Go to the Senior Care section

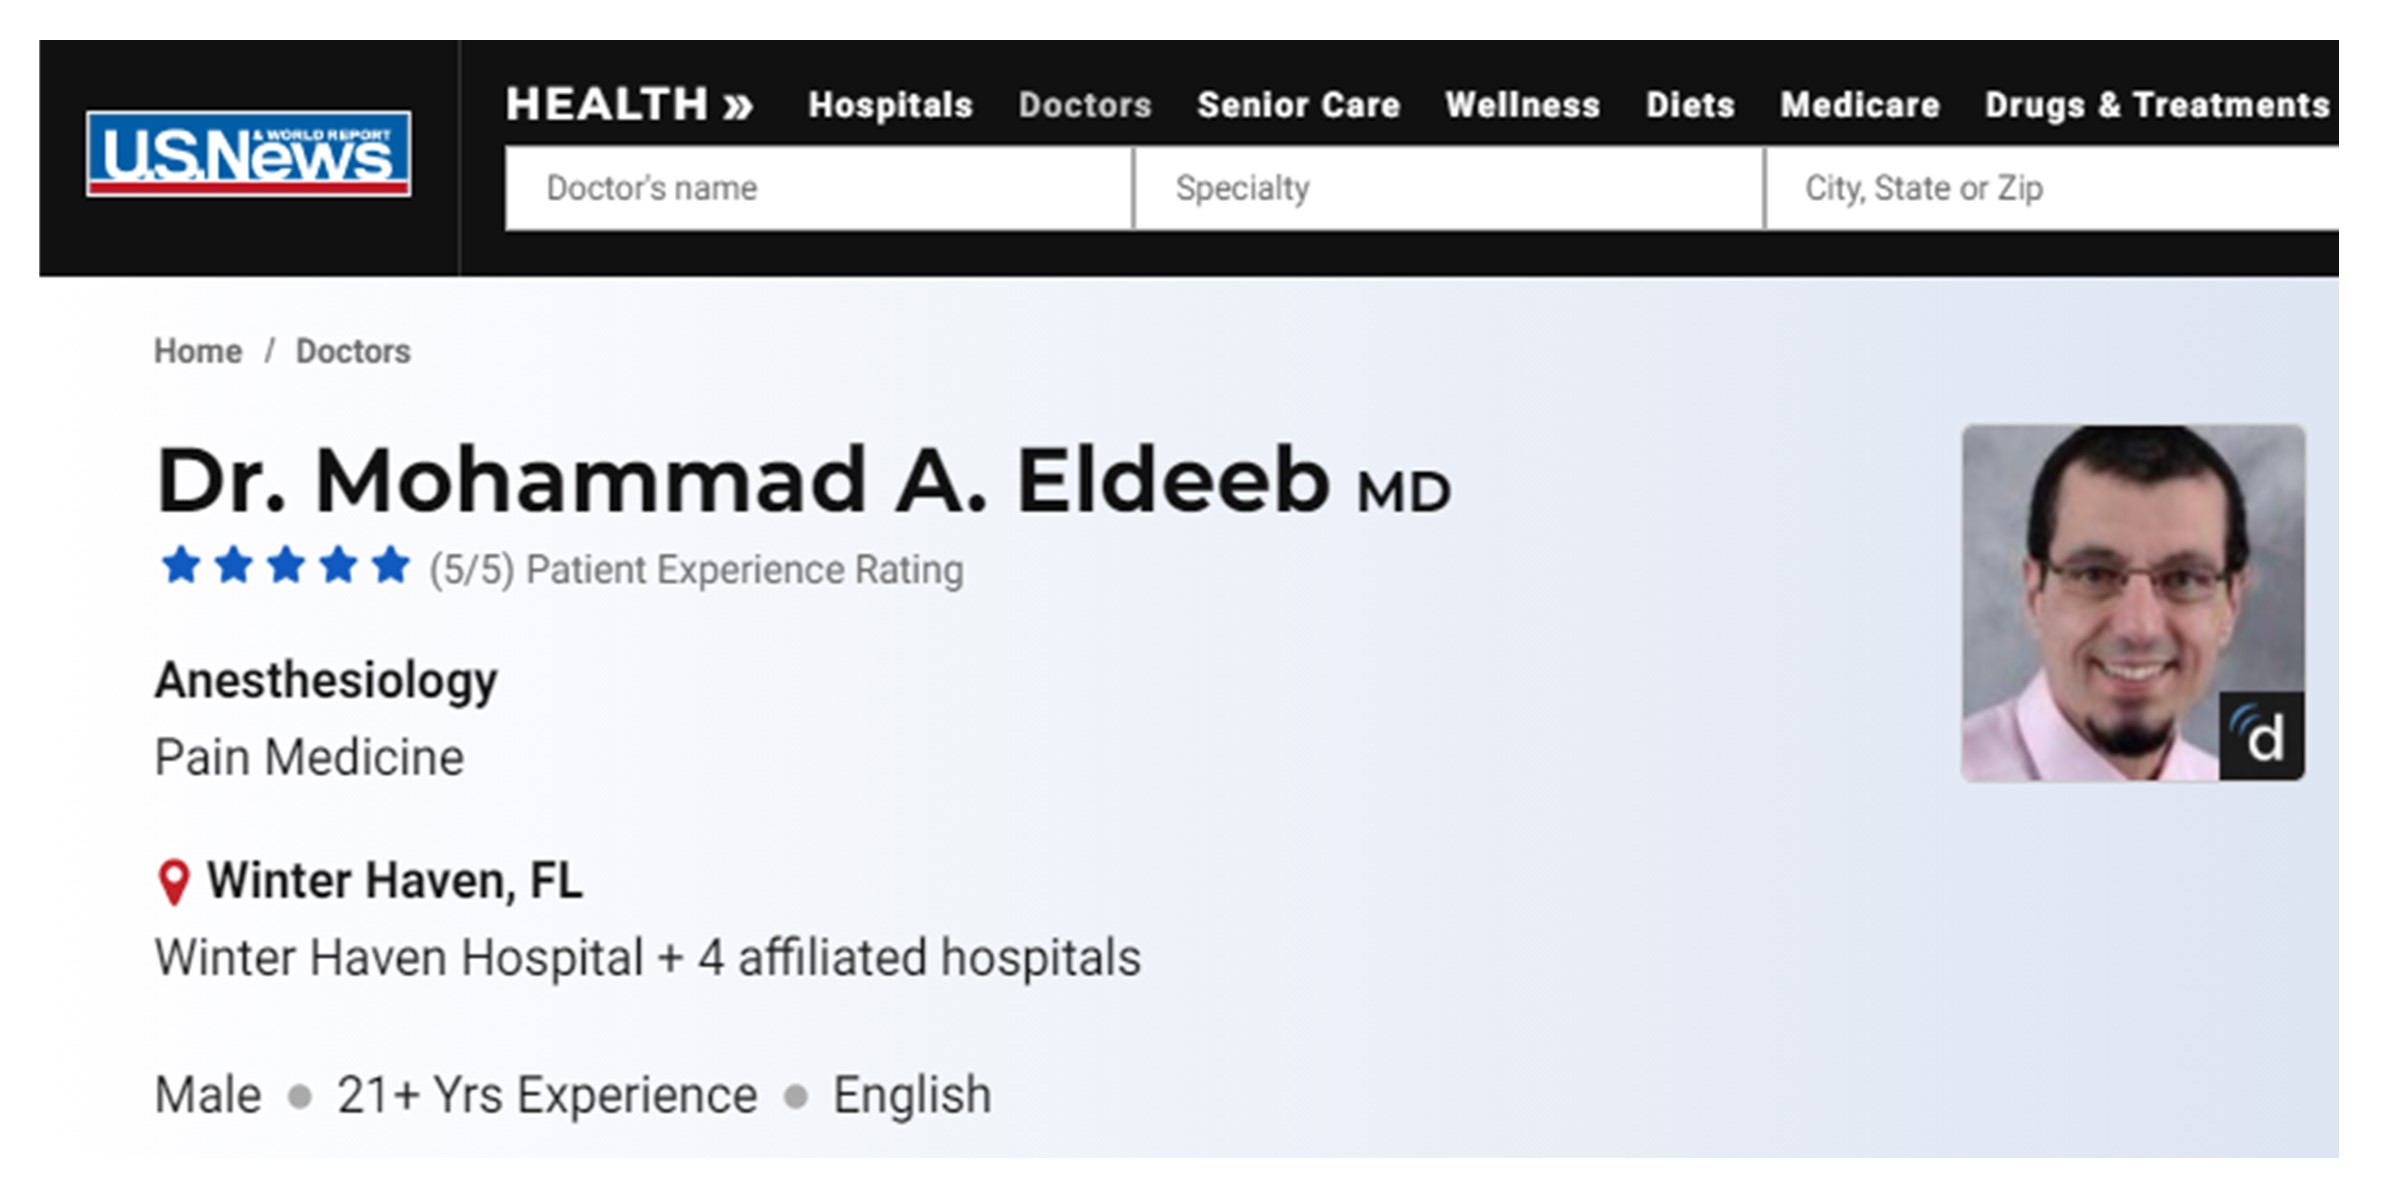(1298, 105)
